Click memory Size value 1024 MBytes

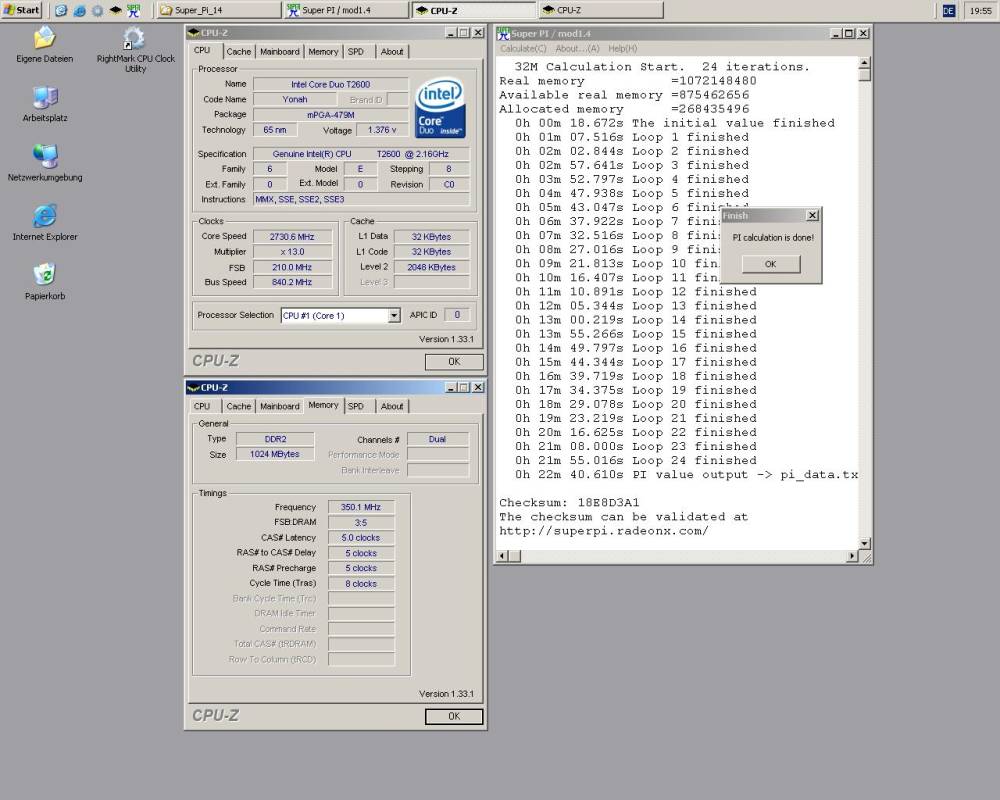tap(276, 454)
